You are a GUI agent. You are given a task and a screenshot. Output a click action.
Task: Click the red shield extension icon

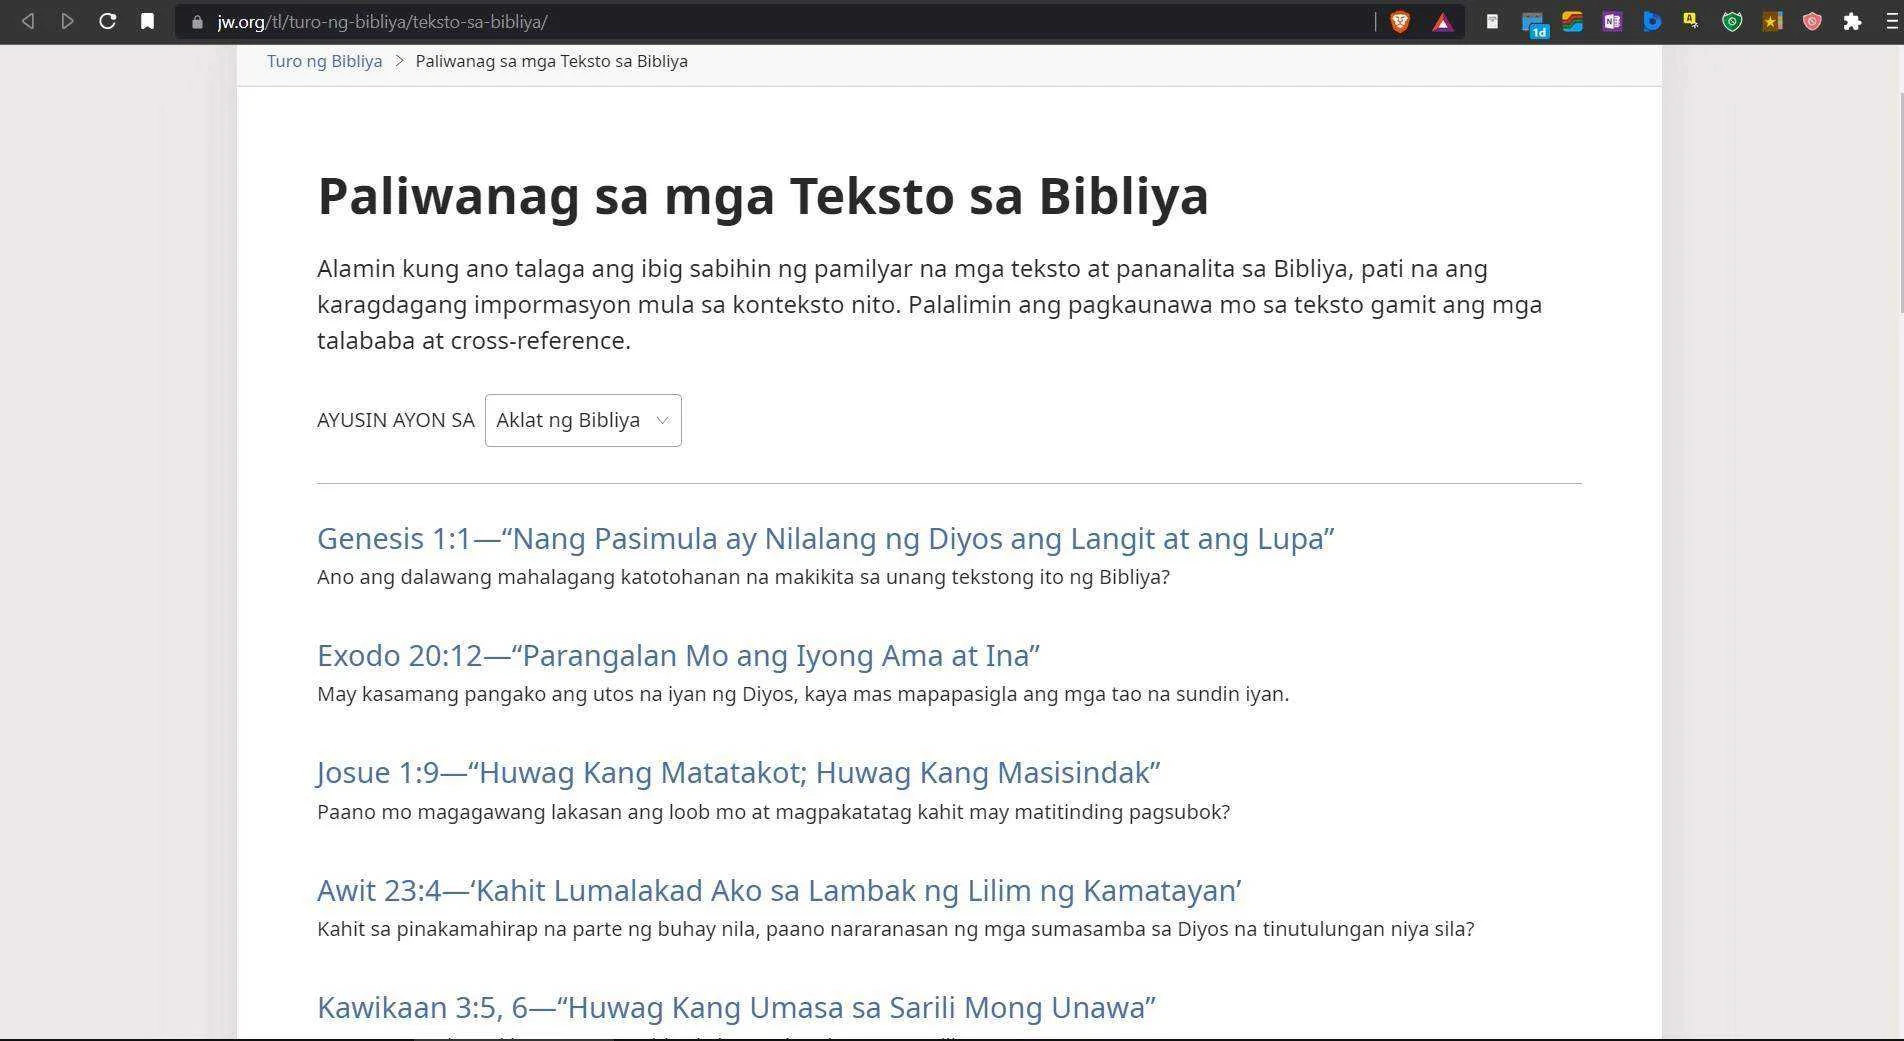point(1812,21)
